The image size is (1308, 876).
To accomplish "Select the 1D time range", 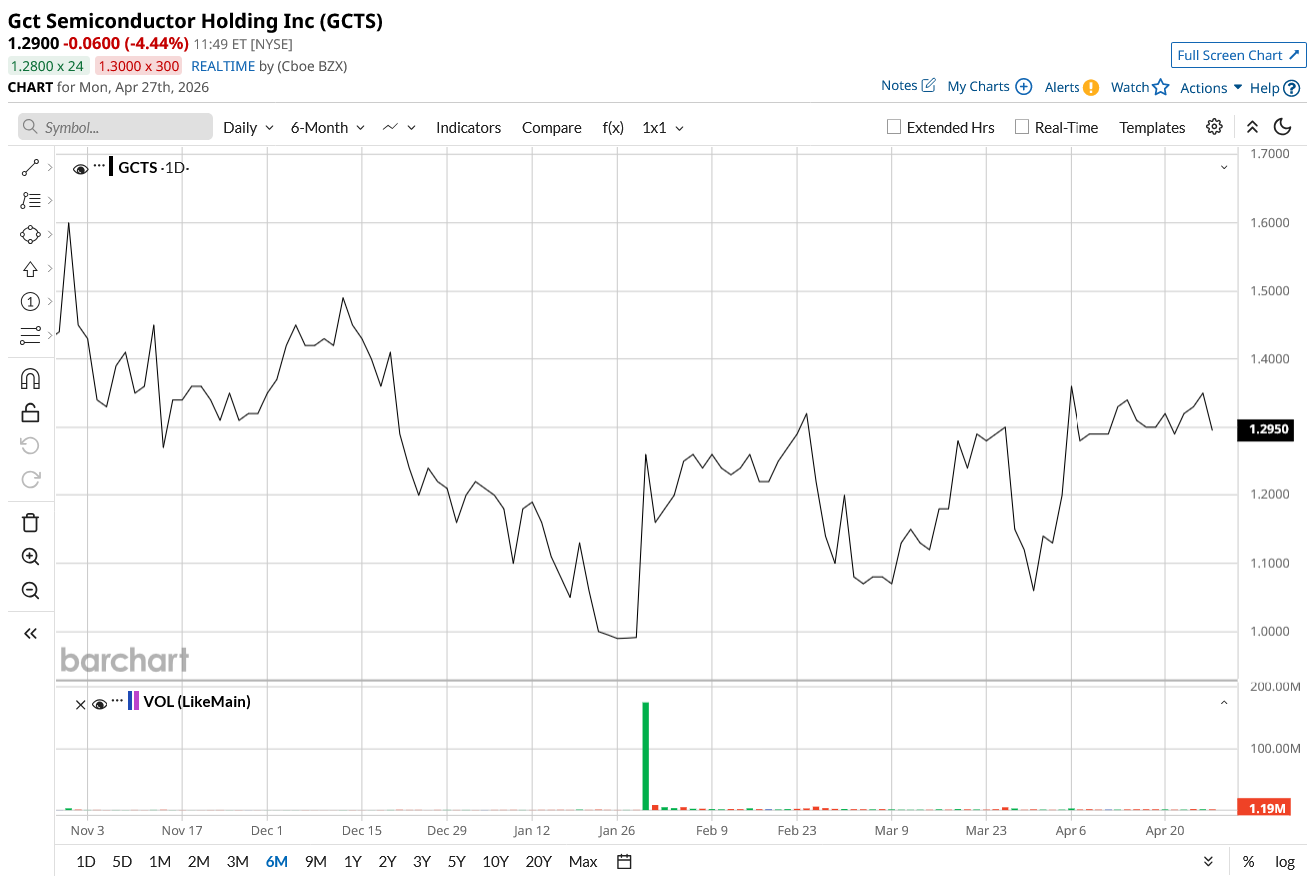I will click(x=86, y=861).
